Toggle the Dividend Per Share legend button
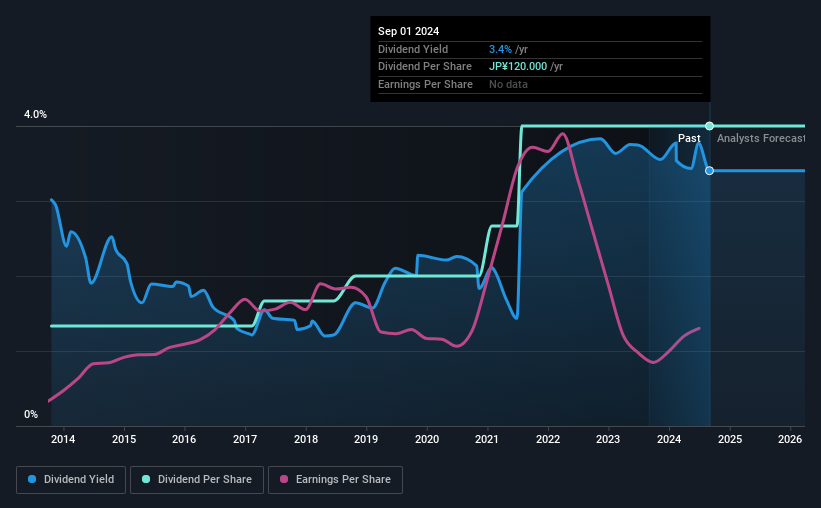This screenshot has width=821, height=508. coord(197,480)
